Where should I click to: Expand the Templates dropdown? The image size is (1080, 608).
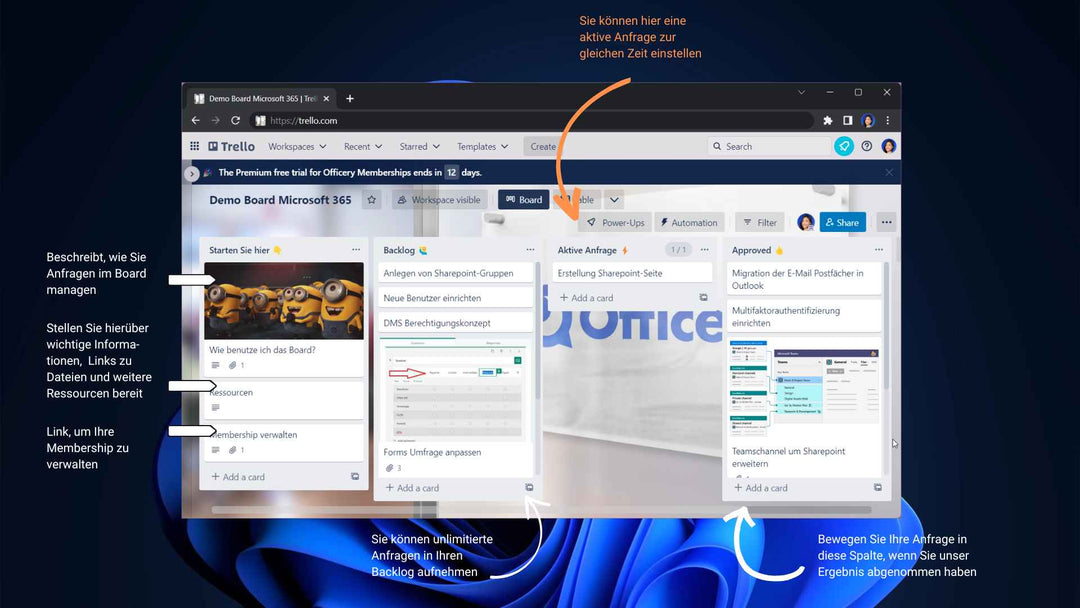click(x=482, y=147)
